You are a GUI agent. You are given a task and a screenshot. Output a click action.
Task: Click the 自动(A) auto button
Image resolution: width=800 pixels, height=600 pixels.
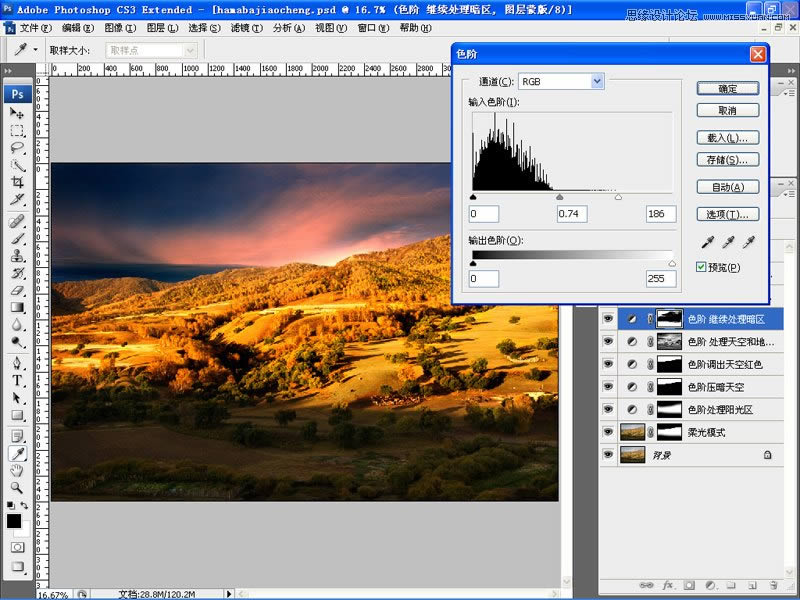[x=727, y=187]
